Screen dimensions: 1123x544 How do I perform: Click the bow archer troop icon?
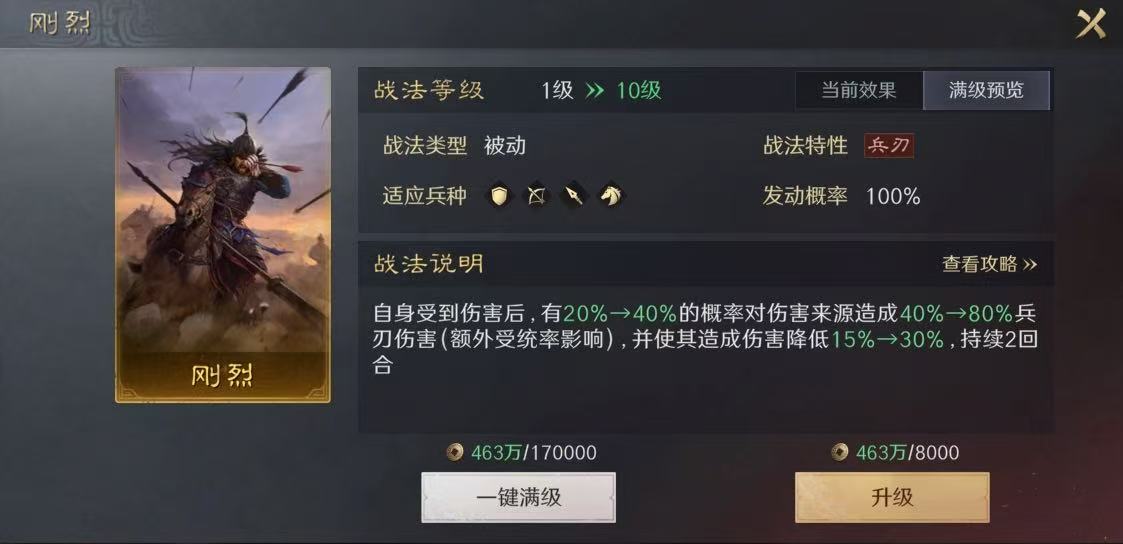pyautogui.click(x=536, y=195)
